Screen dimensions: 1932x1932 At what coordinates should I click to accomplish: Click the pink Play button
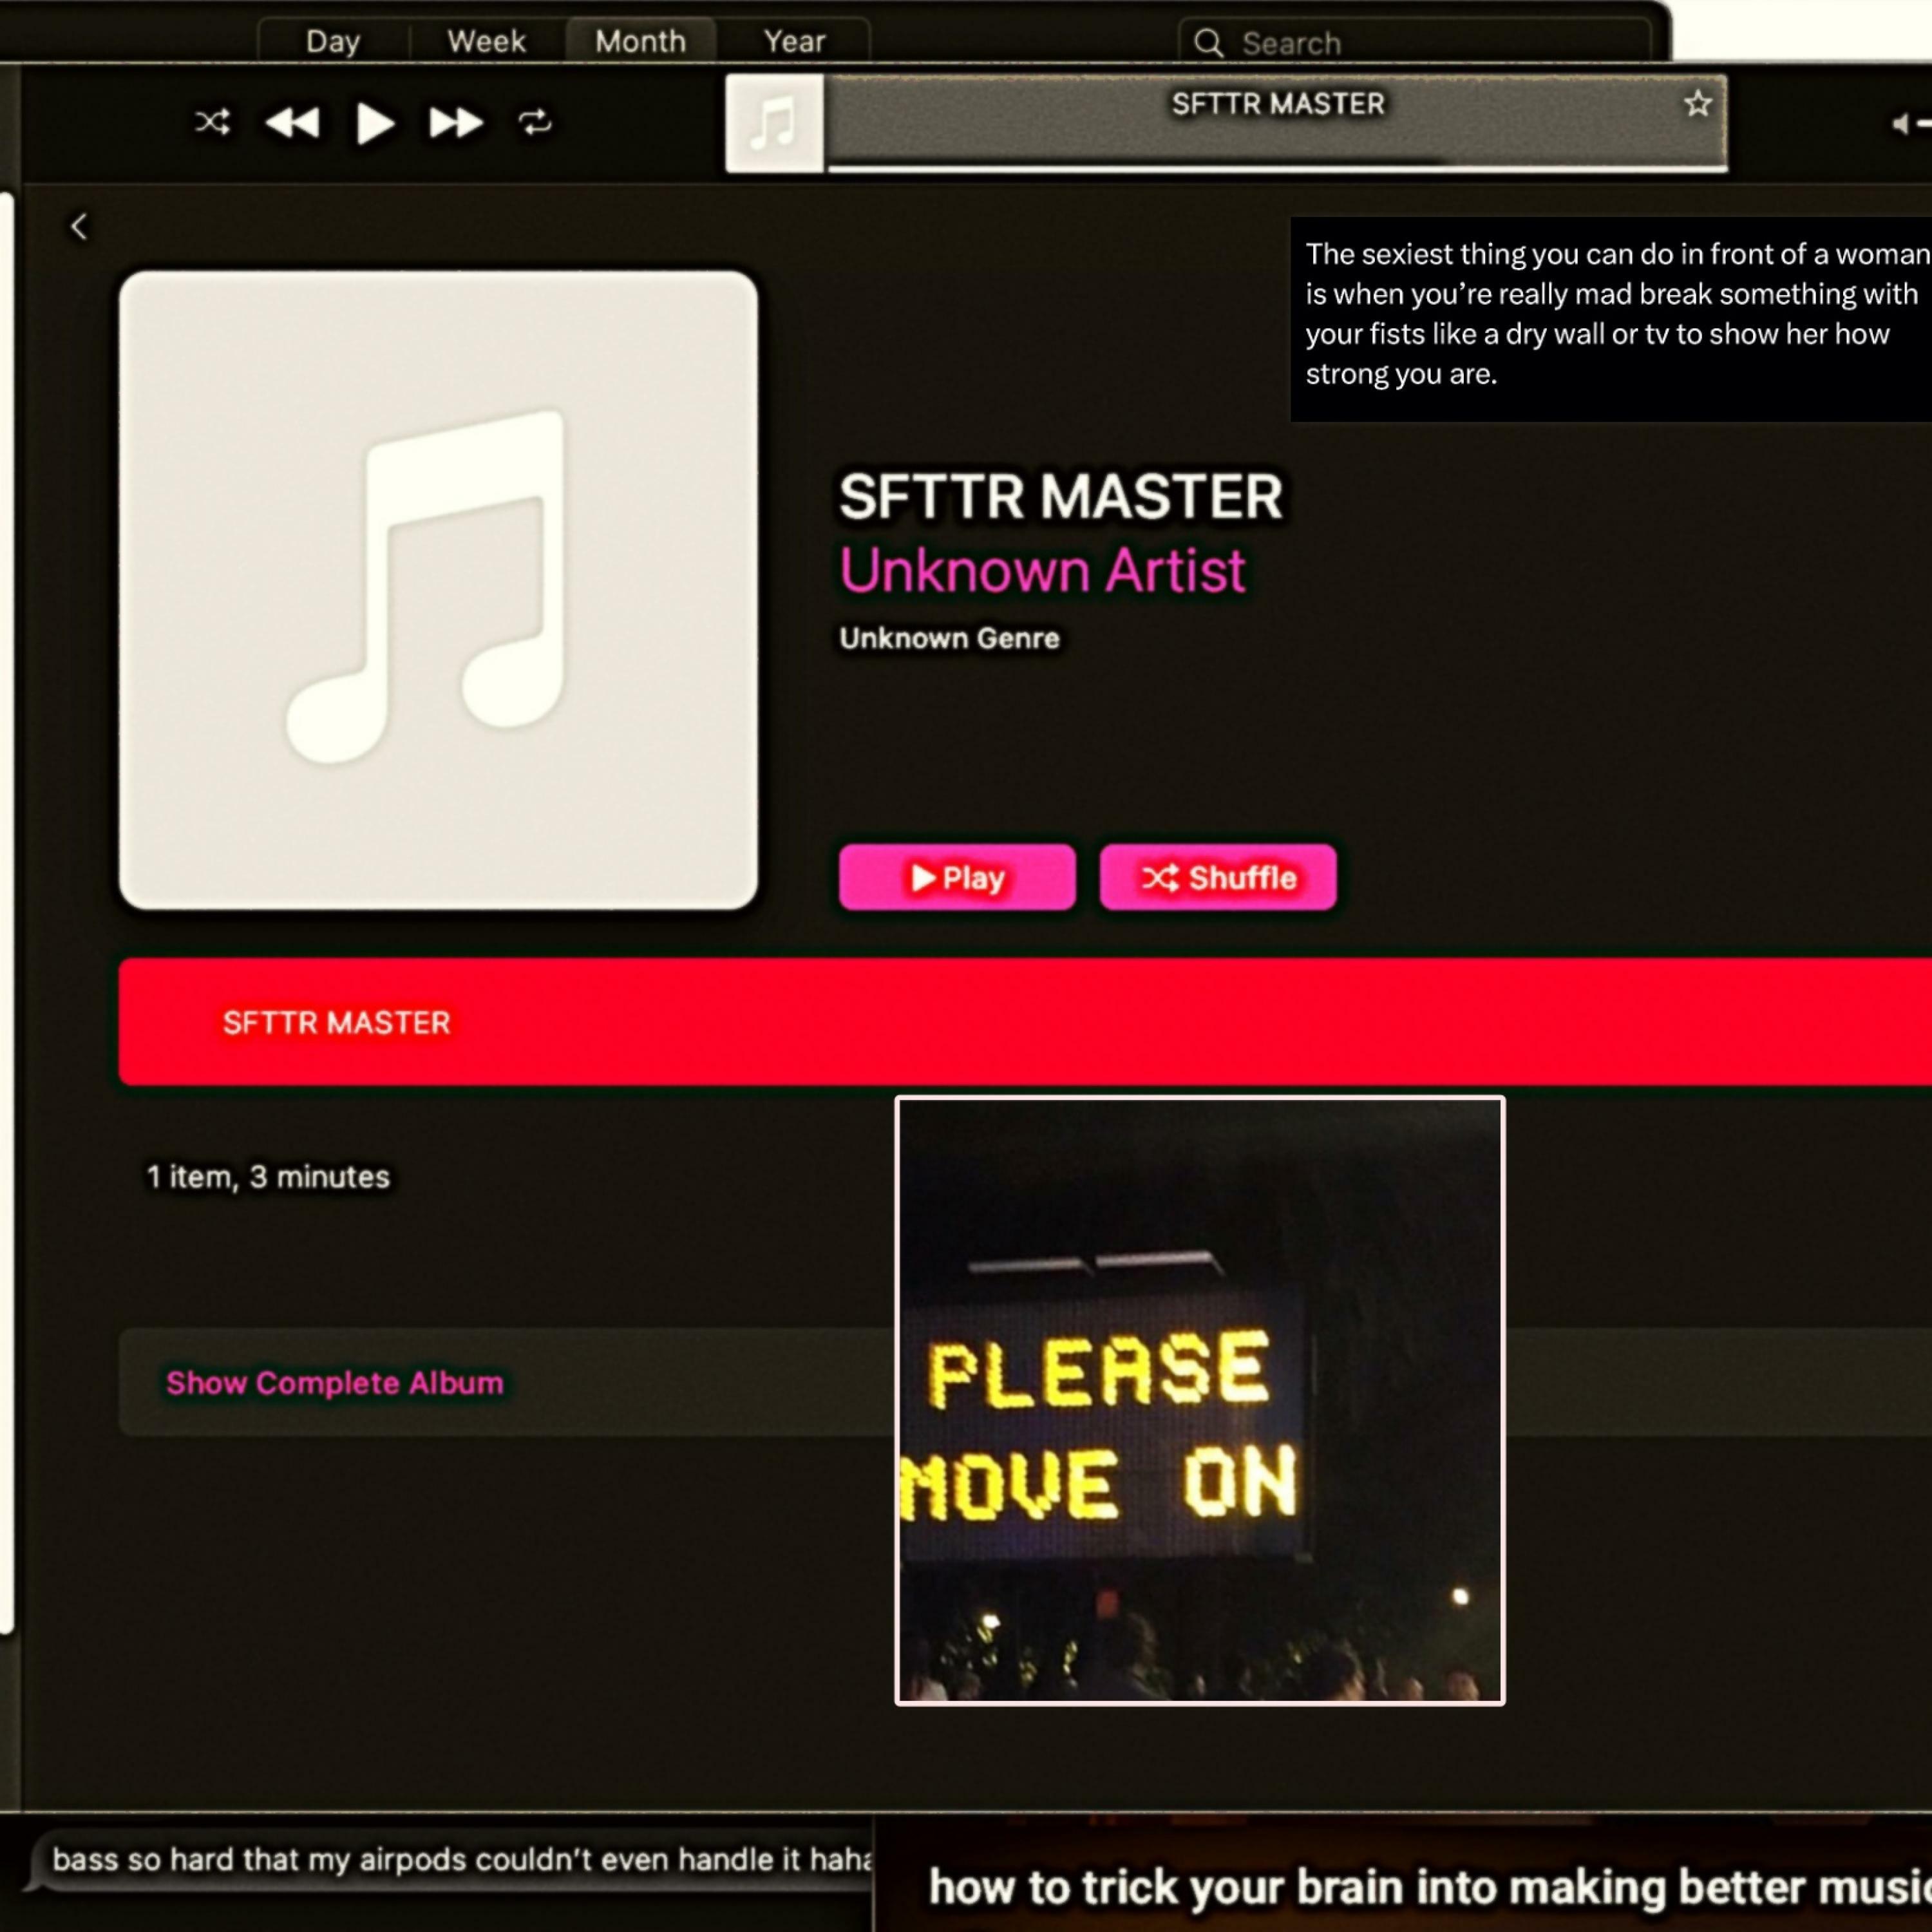point(957,877)
